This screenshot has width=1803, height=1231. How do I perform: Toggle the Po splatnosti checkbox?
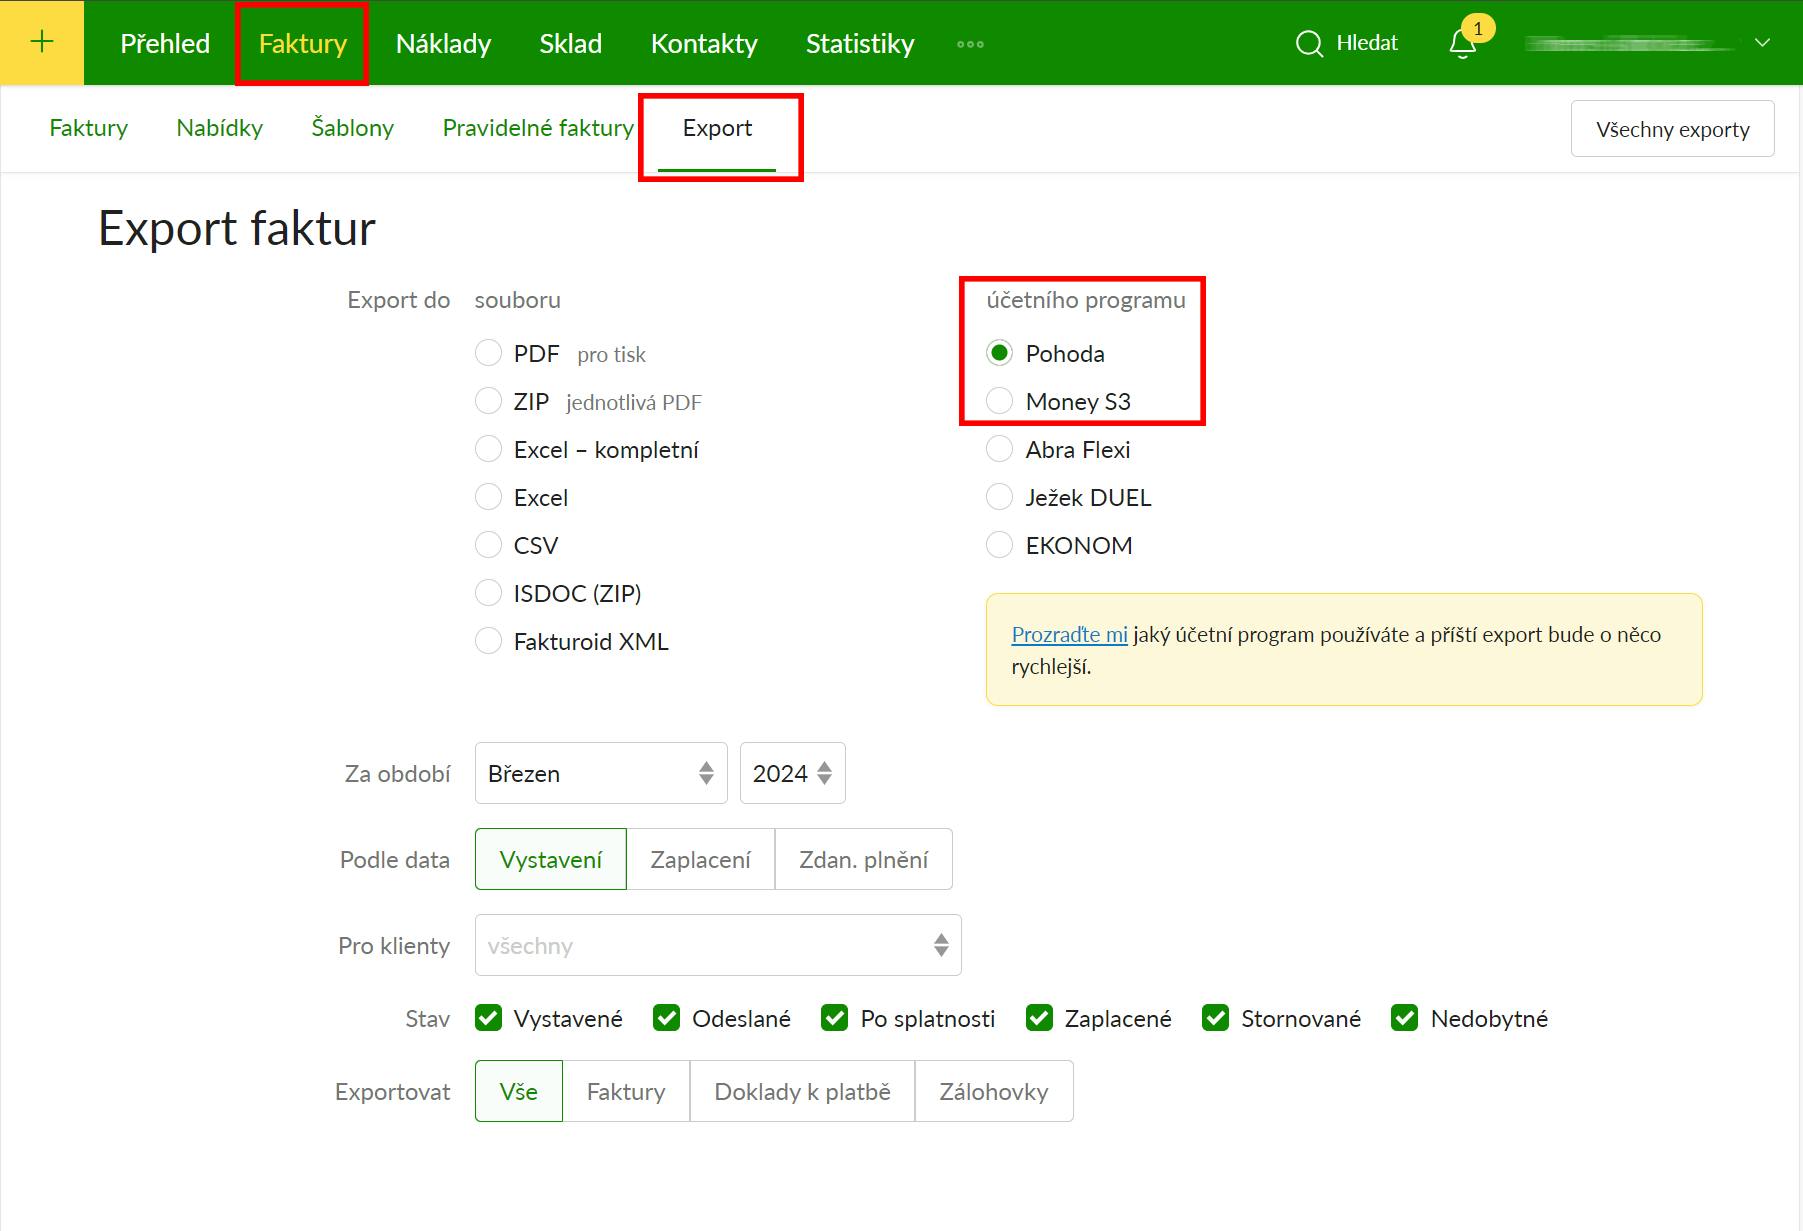pyautogui.click(x=835, y=1018)
